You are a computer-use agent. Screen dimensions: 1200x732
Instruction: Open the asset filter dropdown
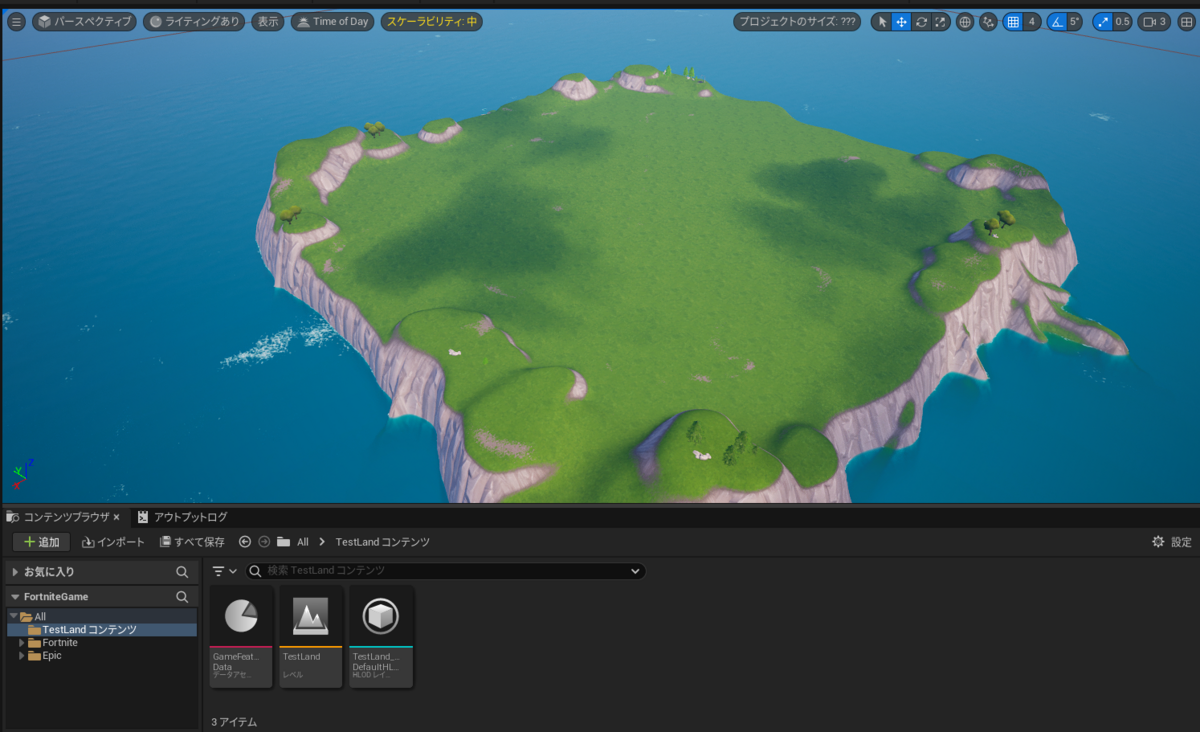224,571
